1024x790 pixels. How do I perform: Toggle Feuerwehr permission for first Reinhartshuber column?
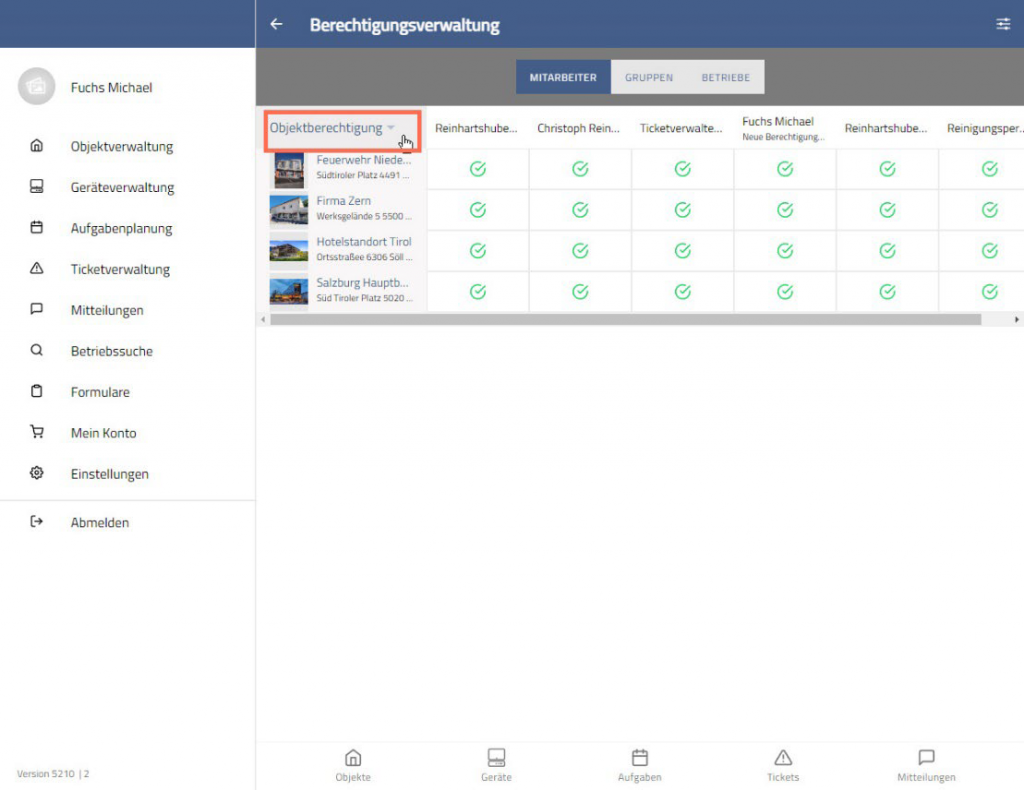(478, 169)
